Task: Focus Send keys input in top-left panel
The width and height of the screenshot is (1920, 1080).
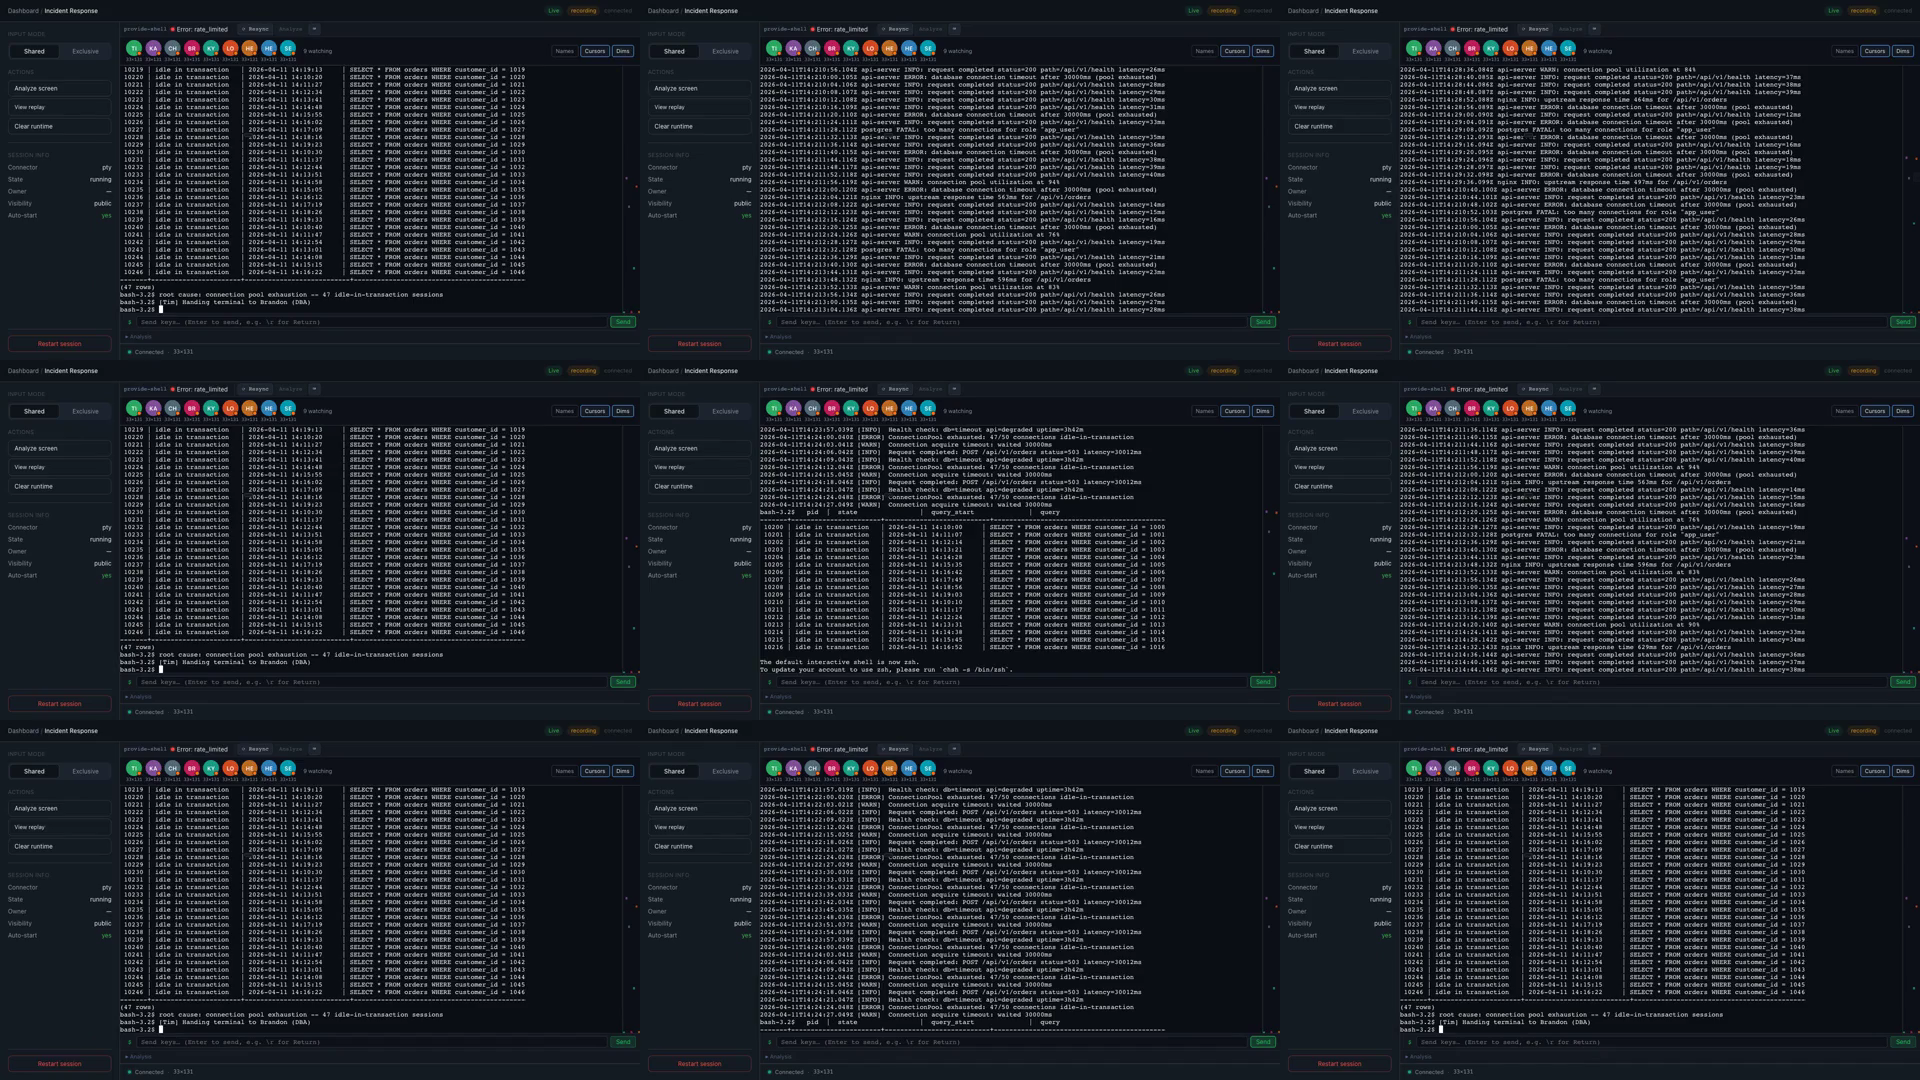Action: (371, 322)
